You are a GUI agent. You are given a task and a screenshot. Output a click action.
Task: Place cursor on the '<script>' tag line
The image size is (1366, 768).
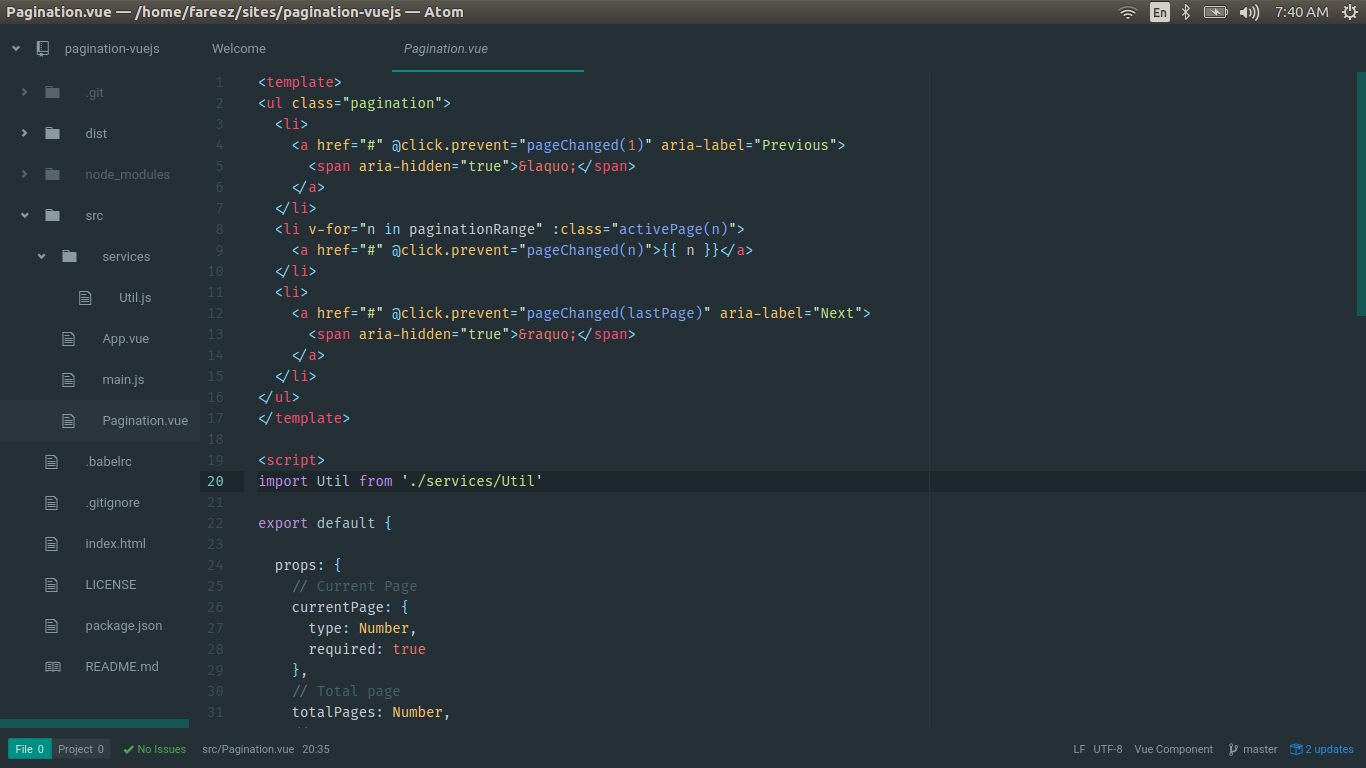(x=291, y=460)
